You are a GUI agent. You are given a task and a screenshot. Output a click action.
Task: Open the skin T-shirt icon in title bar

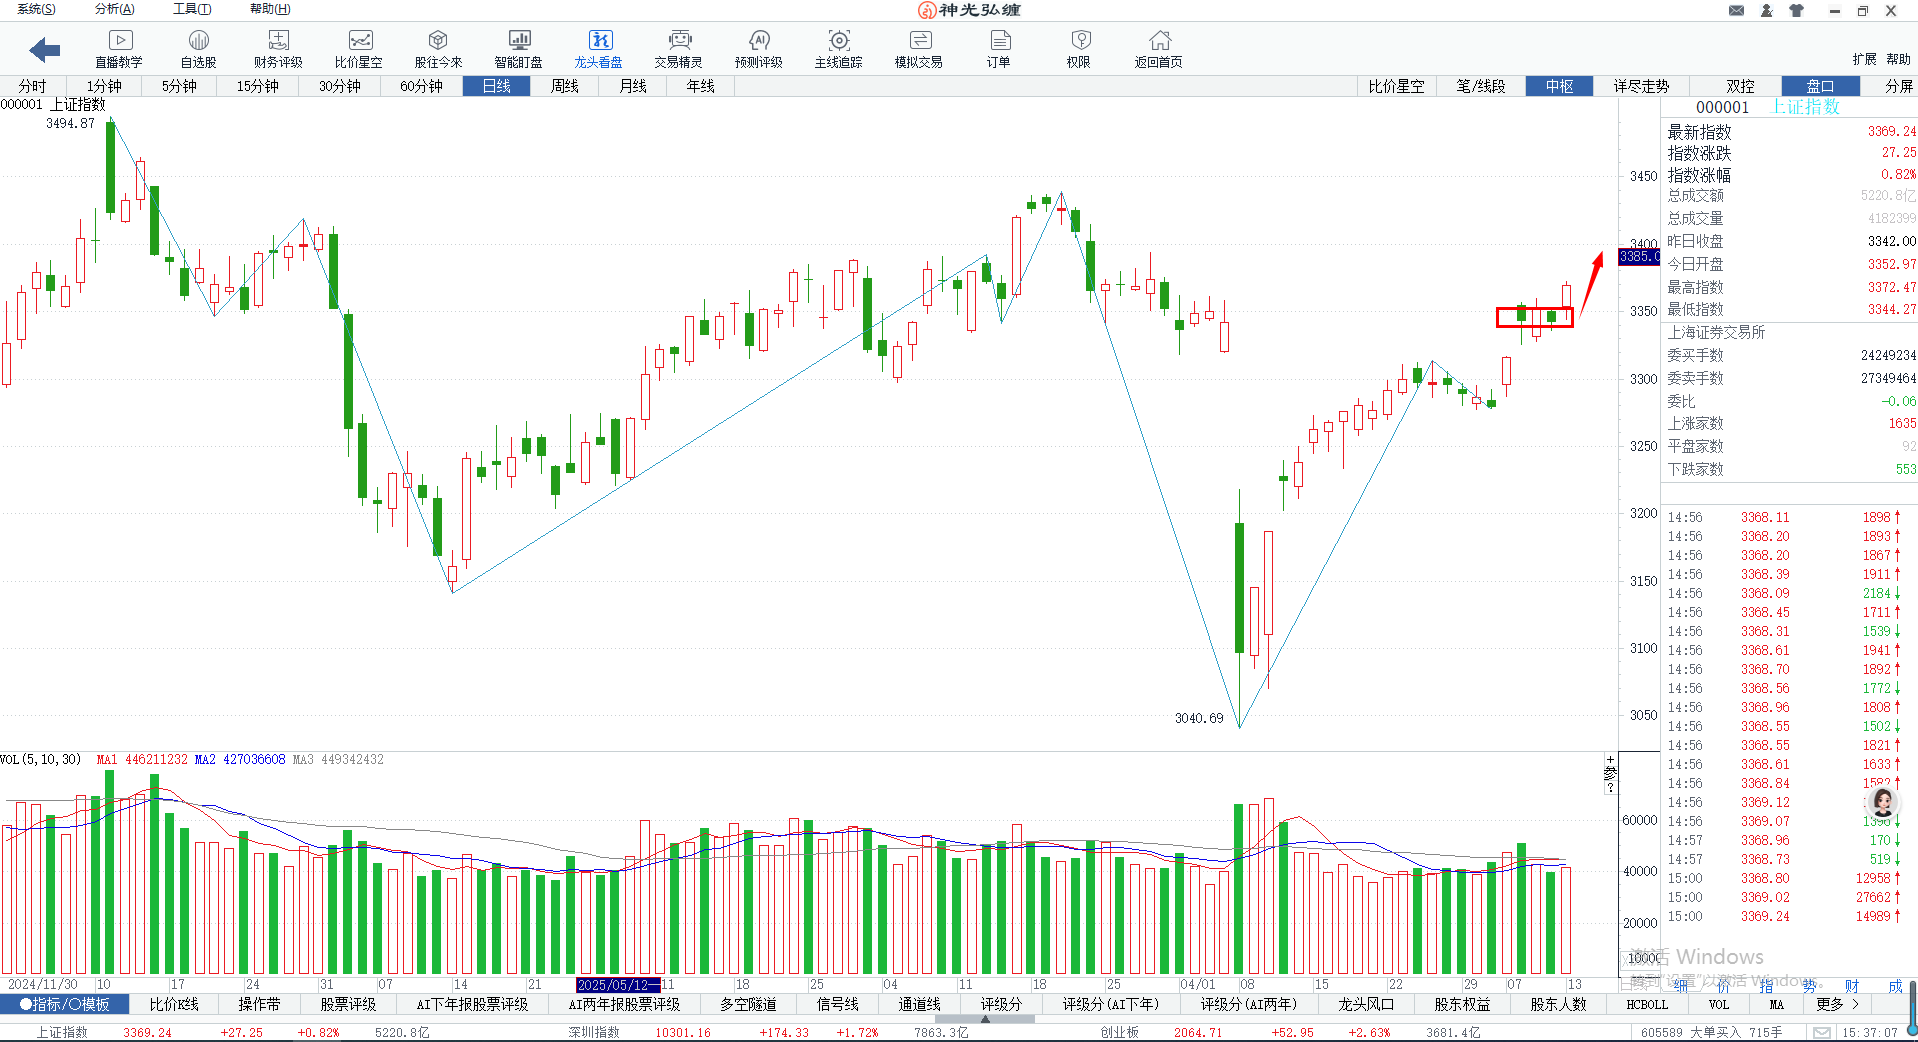pyautogui.click(x=1796, y=11)
